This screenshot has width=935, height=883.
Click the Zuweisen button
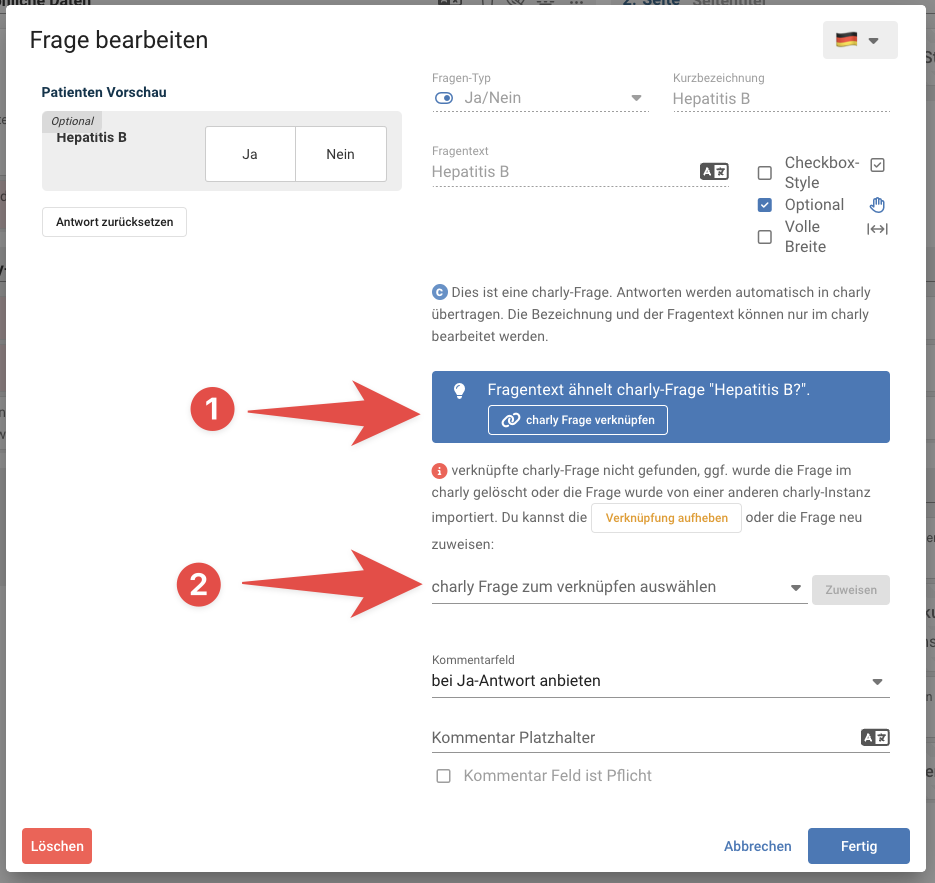point(850,590)
